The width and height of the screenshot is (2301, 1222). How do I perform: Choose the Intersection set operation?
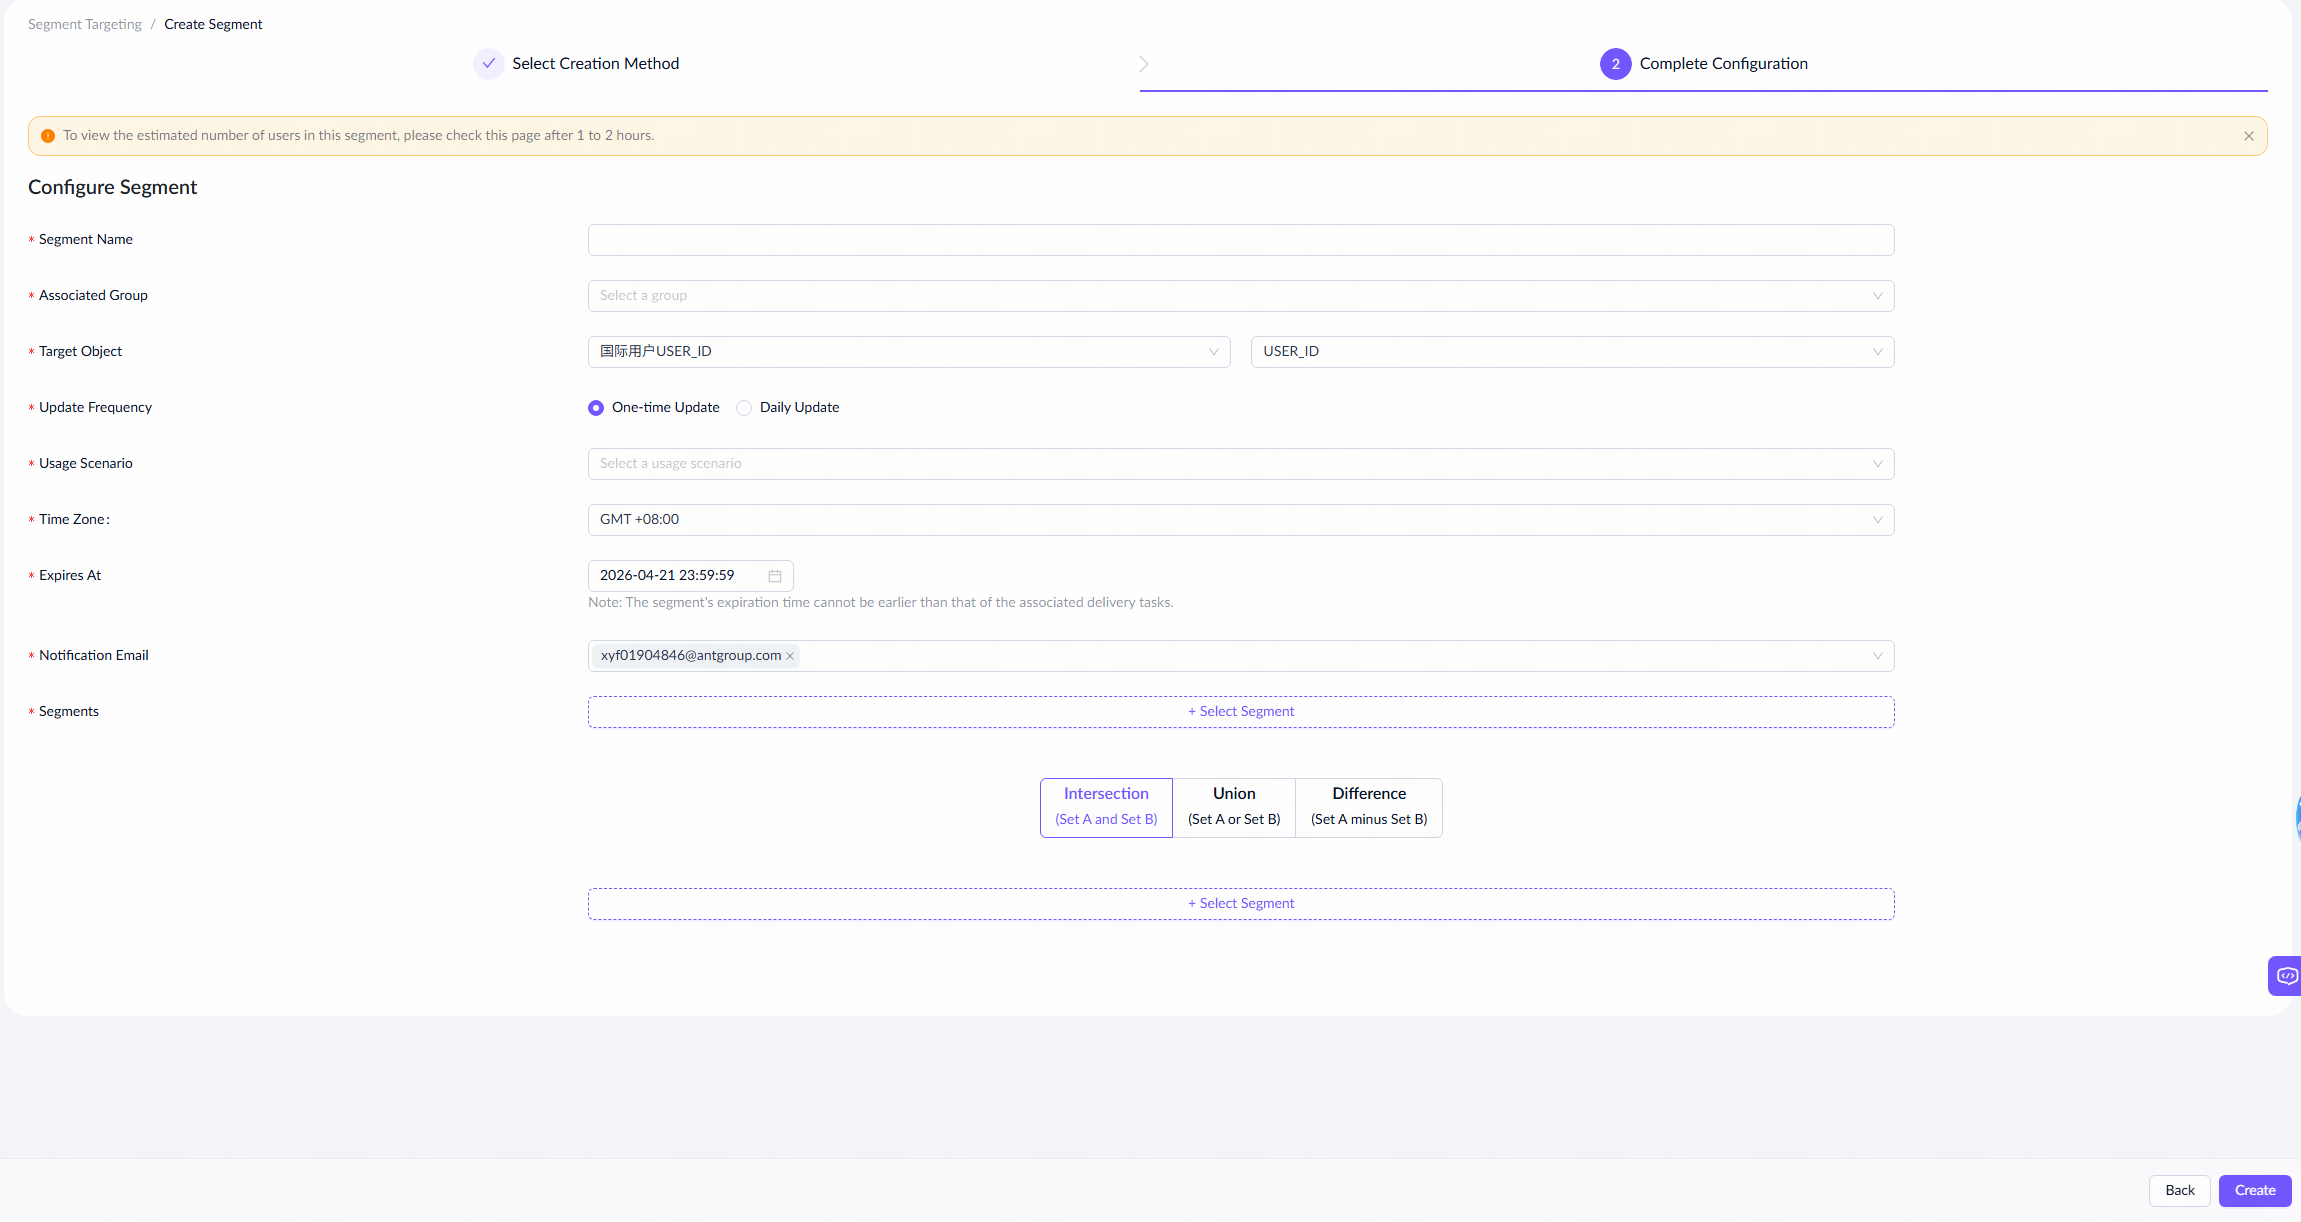click(x=1106, y=807)
